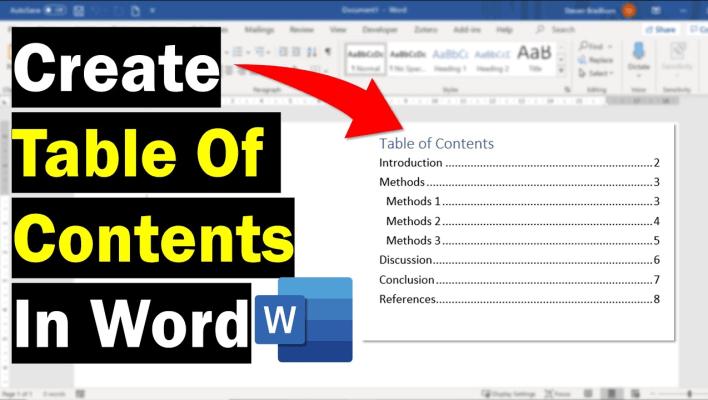Image resolution: width=708 pixels, height=400 pixels.
Task: Switch to Web Layout view icon
Action: click(636, 394)
